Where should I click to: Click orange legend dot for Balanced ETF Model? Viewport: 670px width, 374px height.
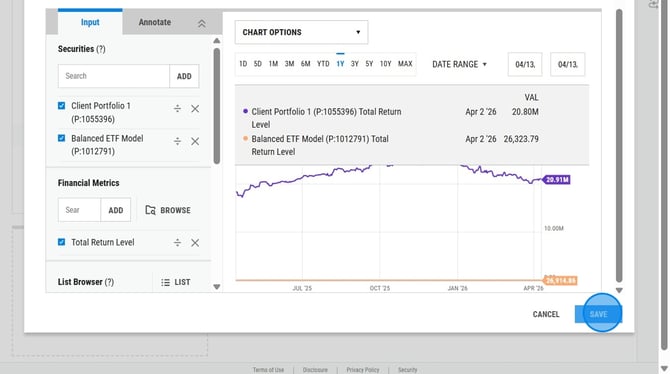(245, 138)
